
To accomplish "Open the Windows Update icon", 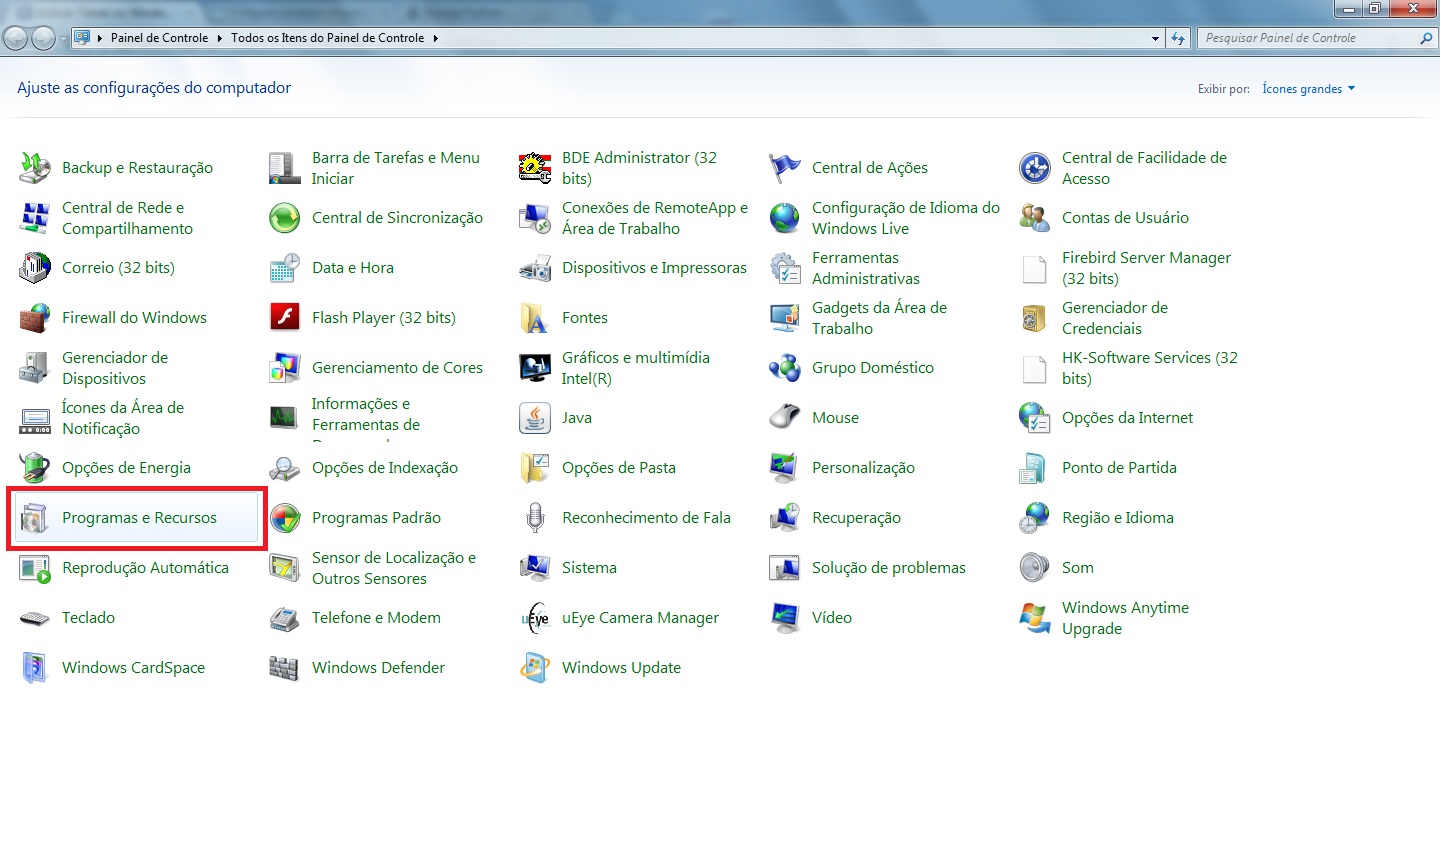I will click(535, 668).
